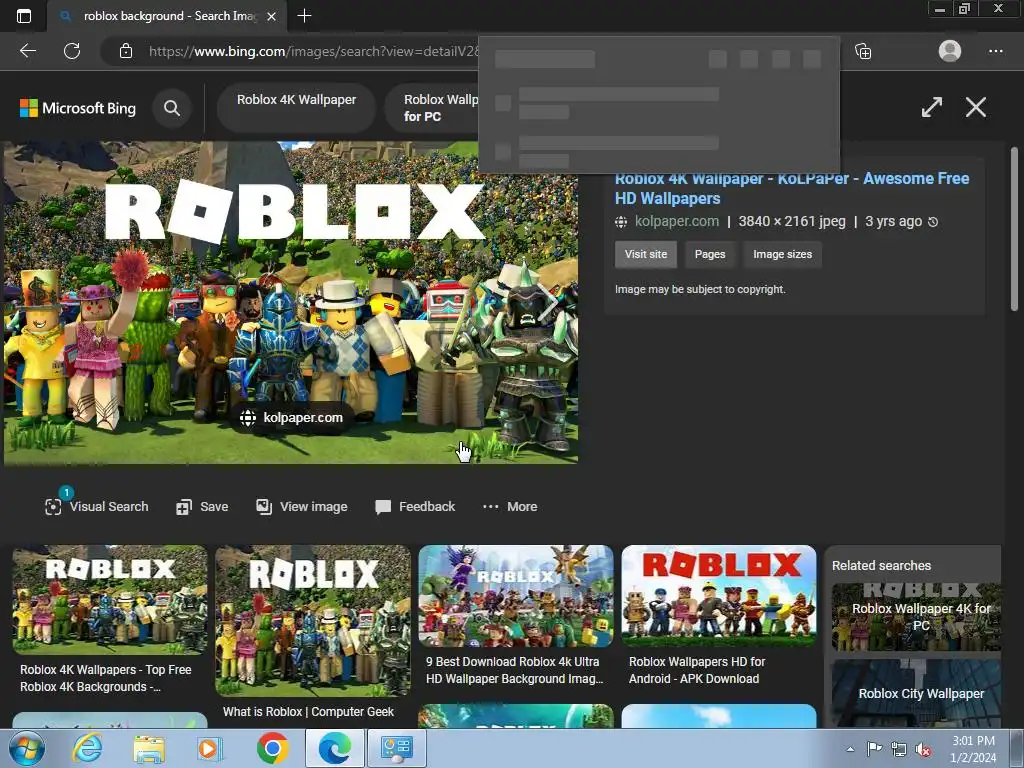The height and width of the screenshot is (768, 1024).
Task: Click the browser back arrow
Action: pyautogui.click(x=27, y=51)
